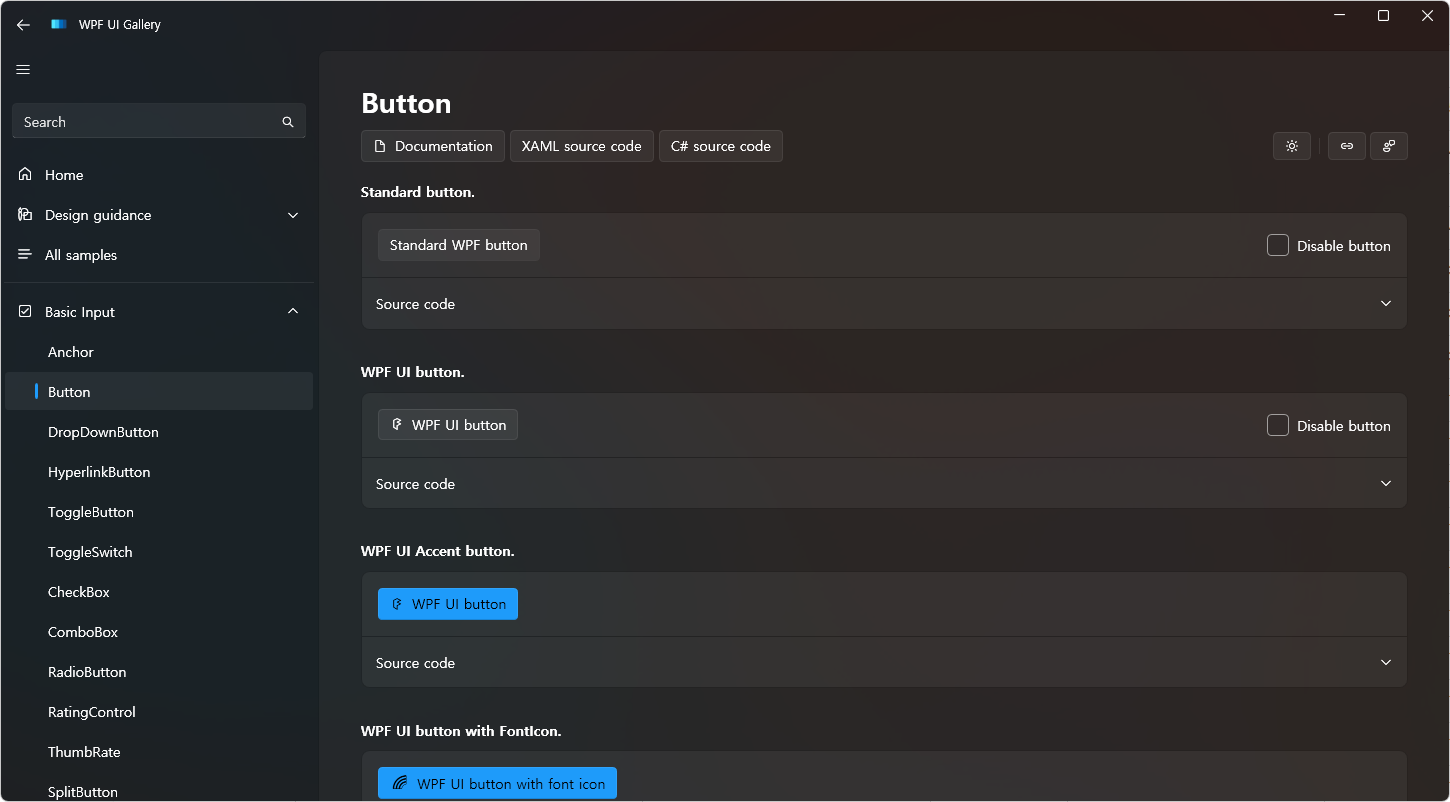The width and height of the screenshot is (1450, 802).
Task: Minimize the WPF UI Gallery window
Action: click(x=1339, y=16)
